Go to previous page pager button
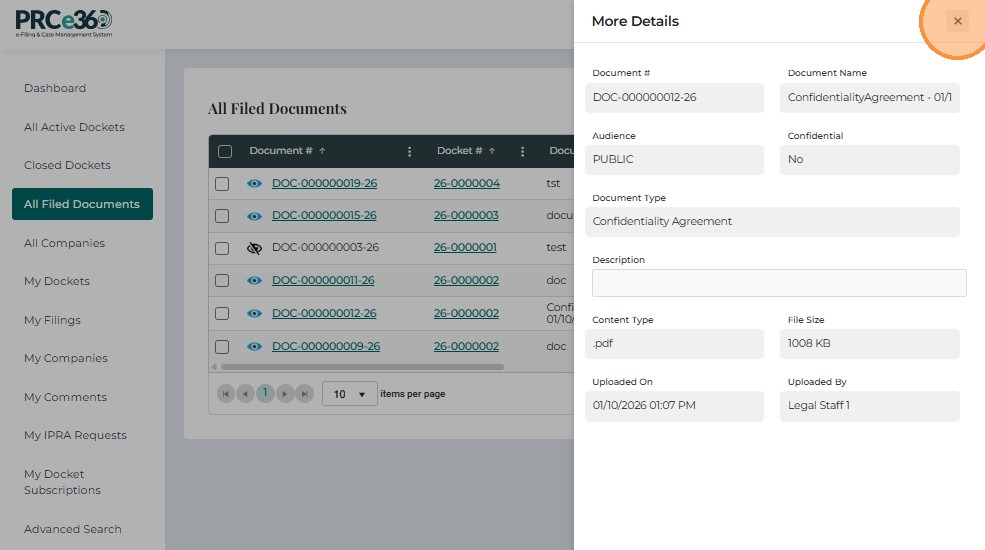Viewport: 985px width, 550px height. pyautogui.click(x=246, y=394)
